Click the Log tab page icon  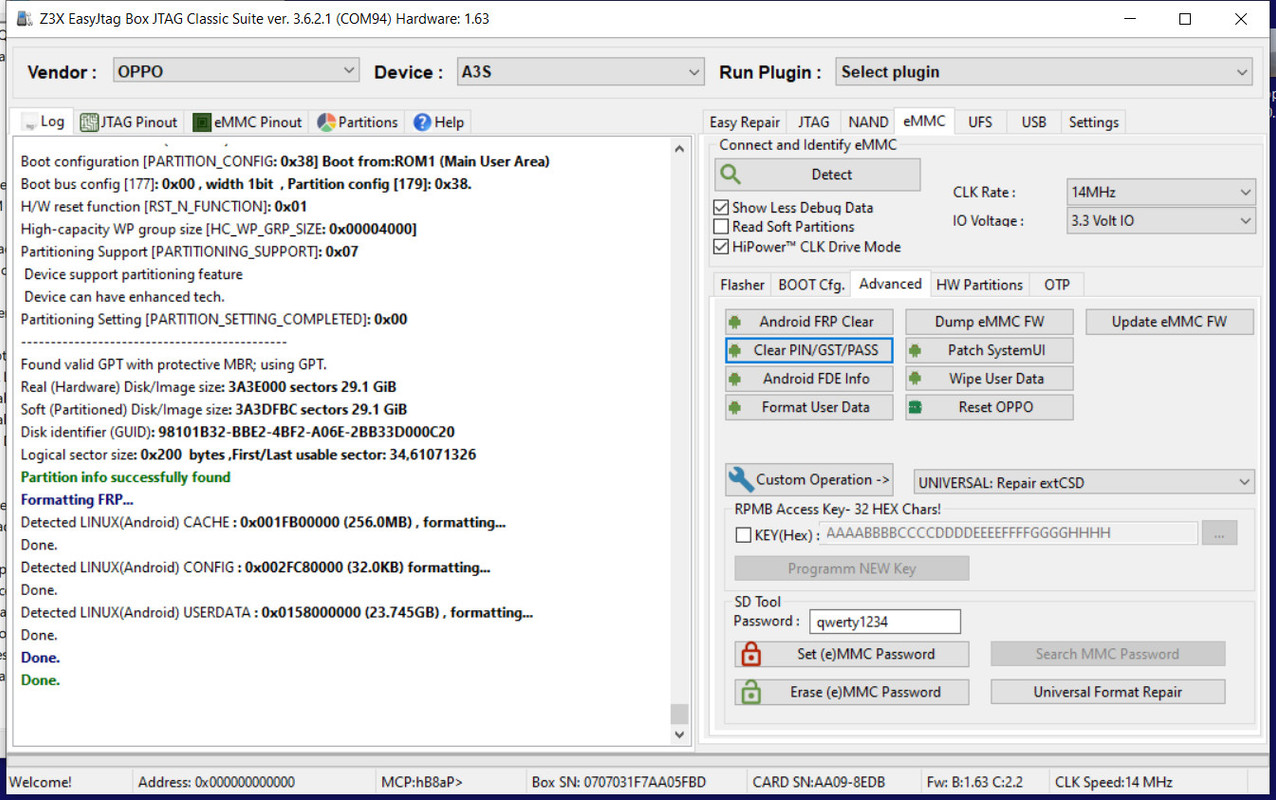point(28,122)
